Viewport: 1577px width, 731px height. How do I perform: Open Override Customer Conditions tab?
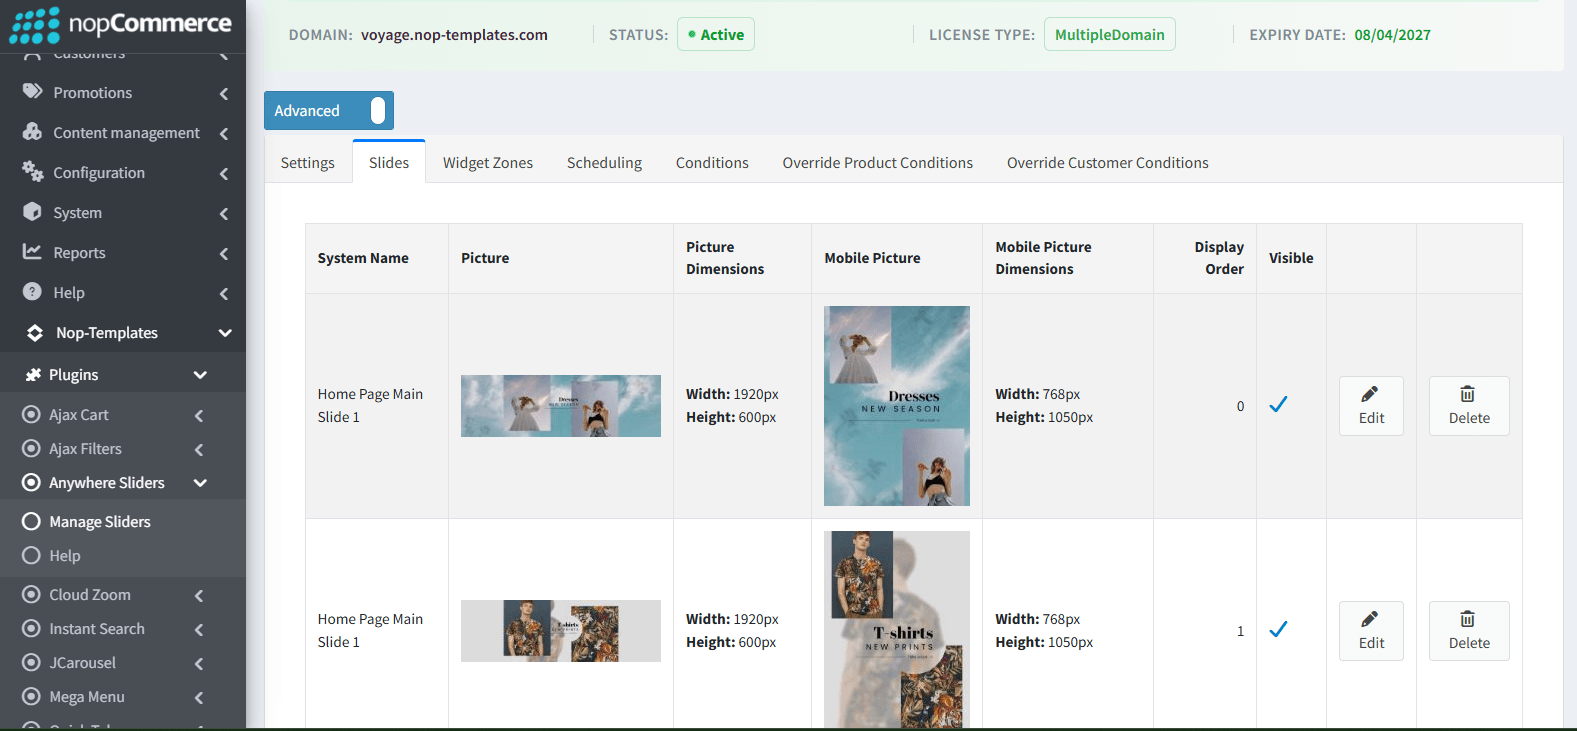coord(1108,162)
